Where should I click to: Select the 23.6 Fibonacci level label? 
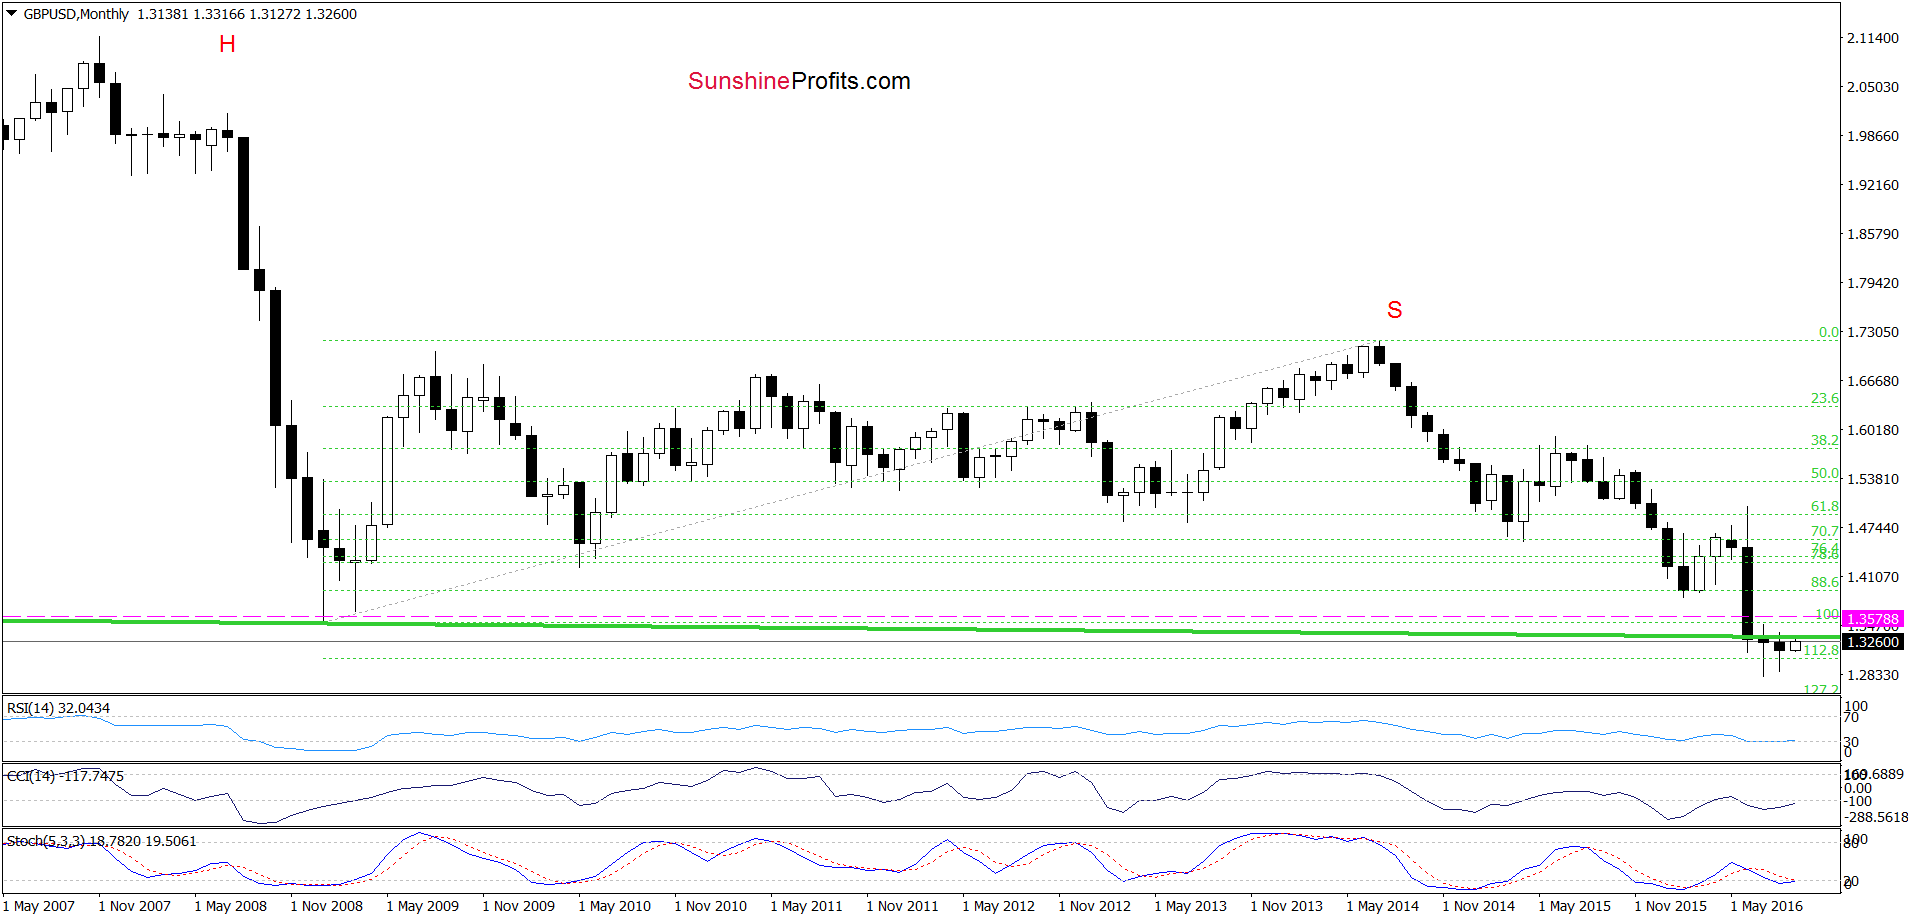click(1824, 398)
